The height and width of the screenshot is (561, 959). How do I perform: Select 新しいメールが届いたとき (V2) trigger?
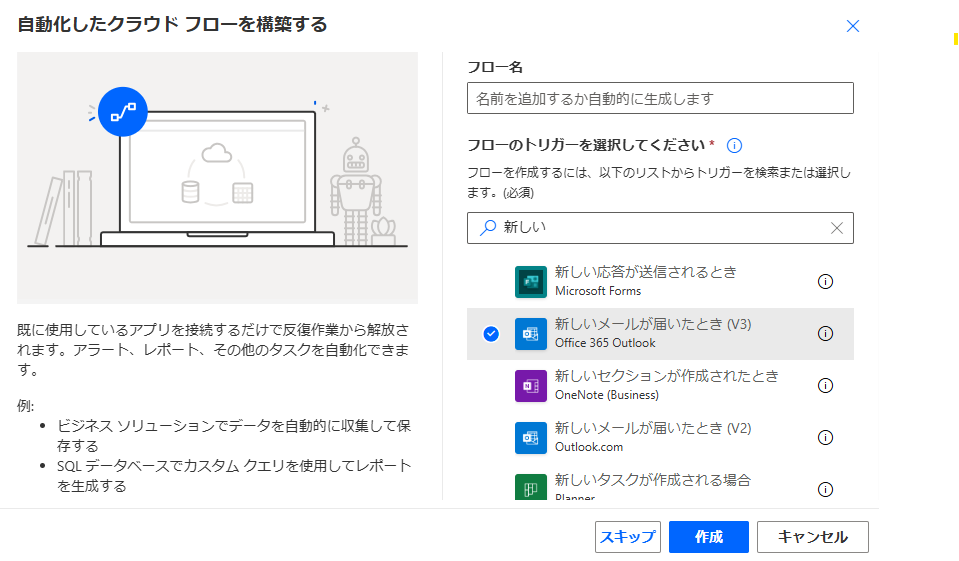coord(661,437)
